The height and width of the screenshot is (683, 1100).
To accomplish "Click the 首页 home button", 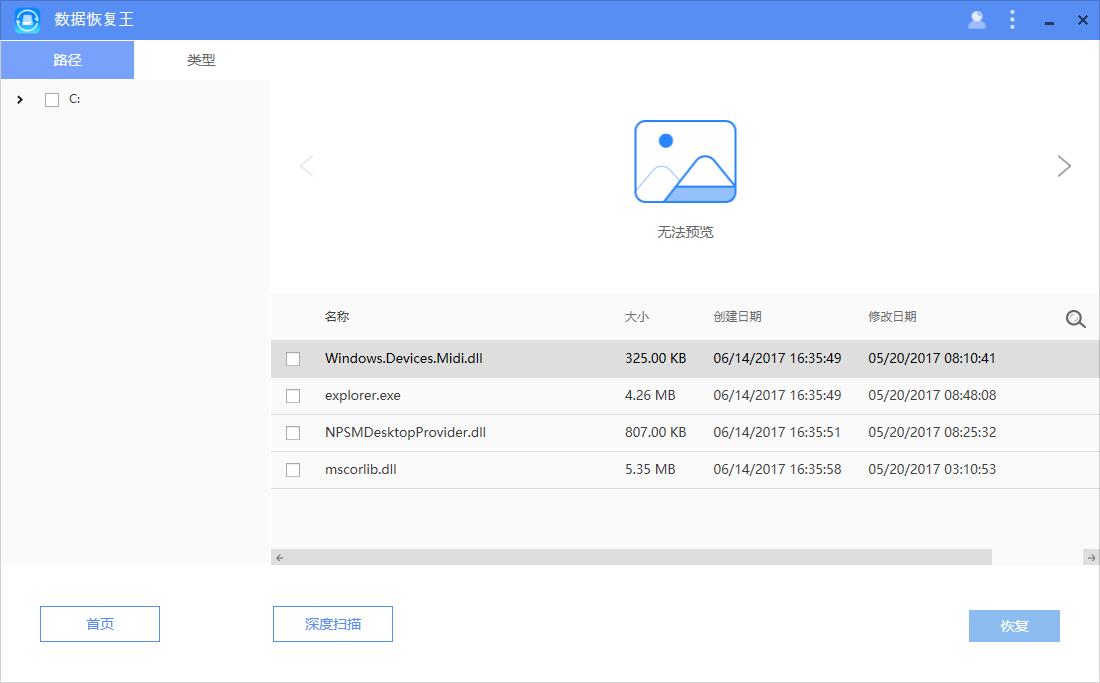I will pos(100,624).
